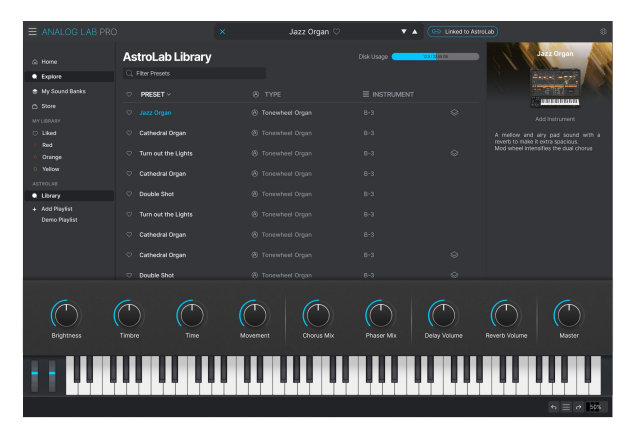Open the settings gear icon

603,31
